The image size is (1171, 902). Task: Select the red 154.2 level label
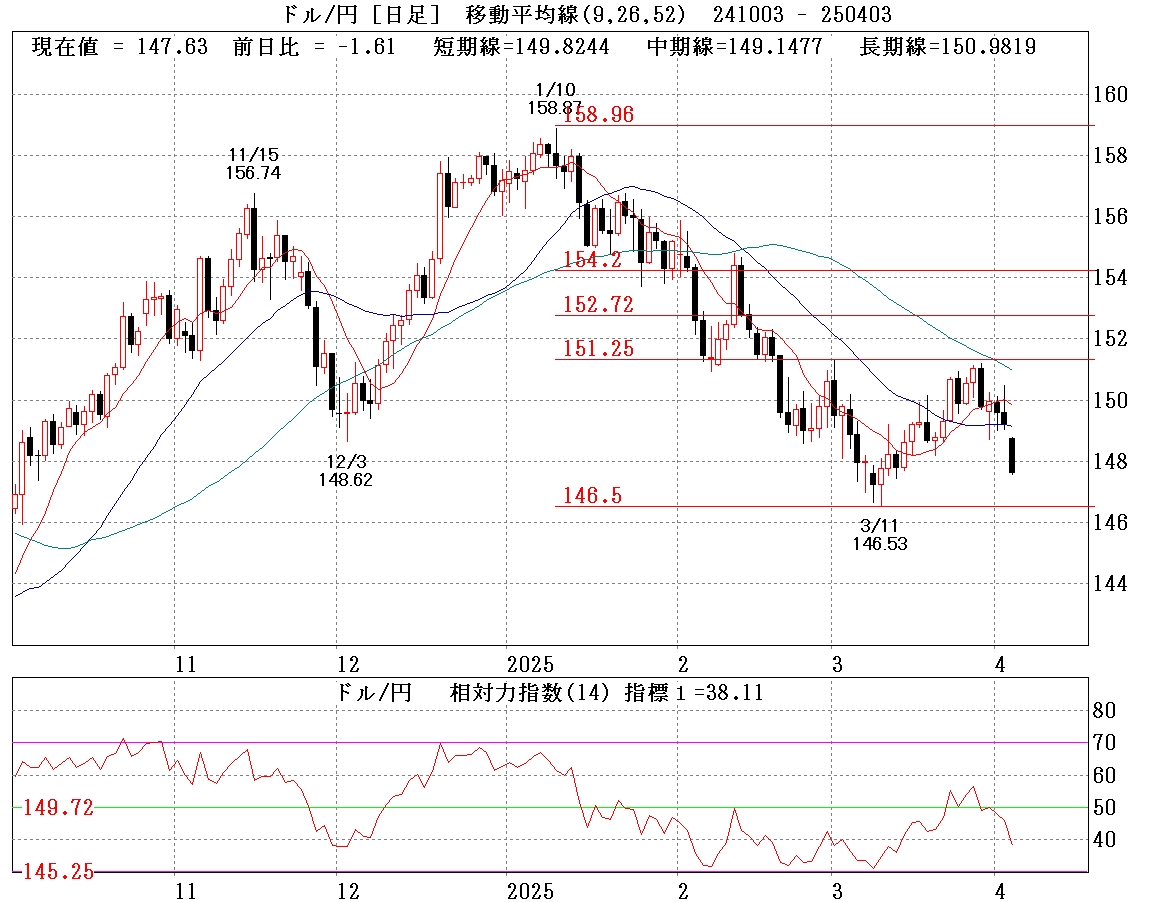click(x=592, y=260)
